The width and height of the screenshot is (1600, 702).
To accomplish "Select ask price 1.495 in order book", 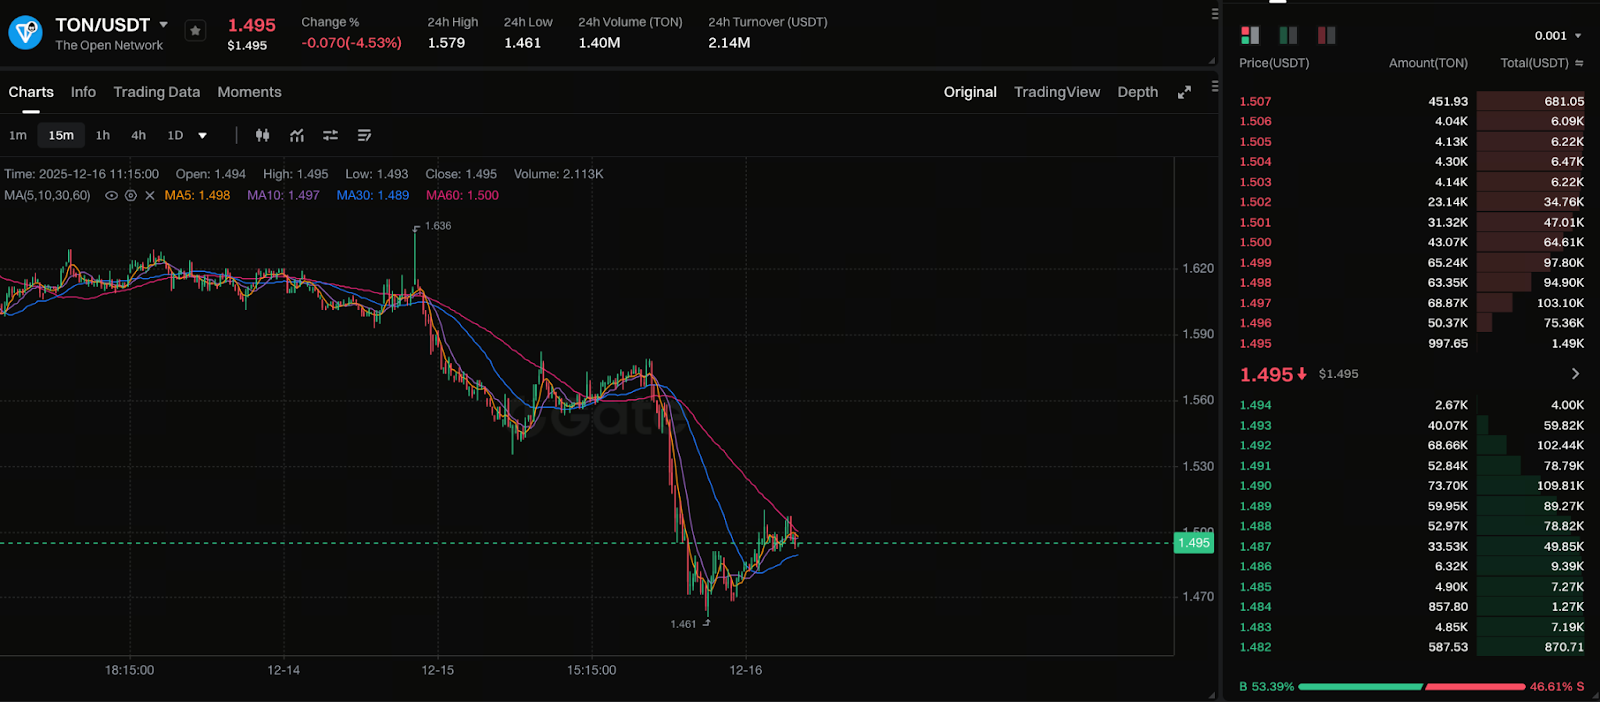I will click(x=1255, y=344).
